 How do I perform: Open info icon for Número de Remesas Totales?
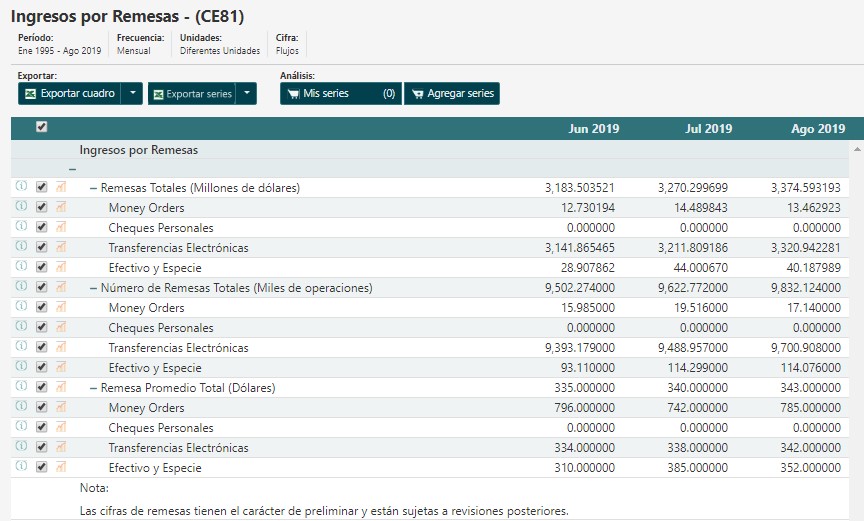pos(21,287)
